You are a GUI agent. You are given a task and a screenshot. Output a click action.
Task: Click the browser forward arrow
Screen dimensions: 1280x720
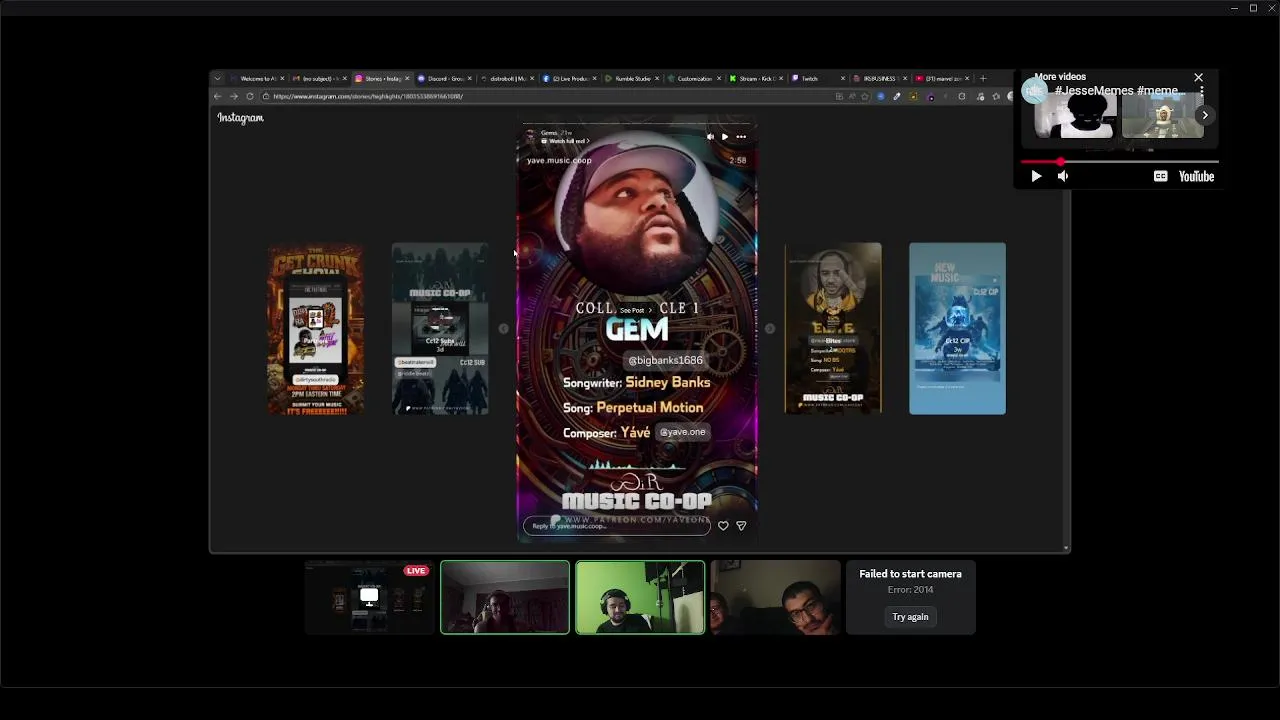(x=233, y=96)
